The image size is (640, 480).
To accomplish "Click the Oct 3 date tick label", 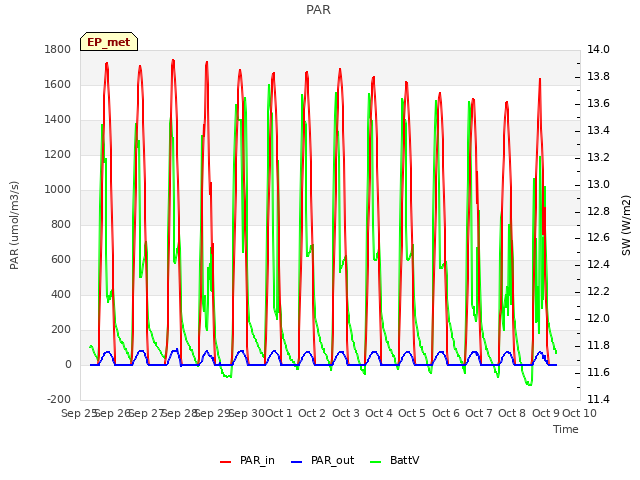I will [346, 413].
